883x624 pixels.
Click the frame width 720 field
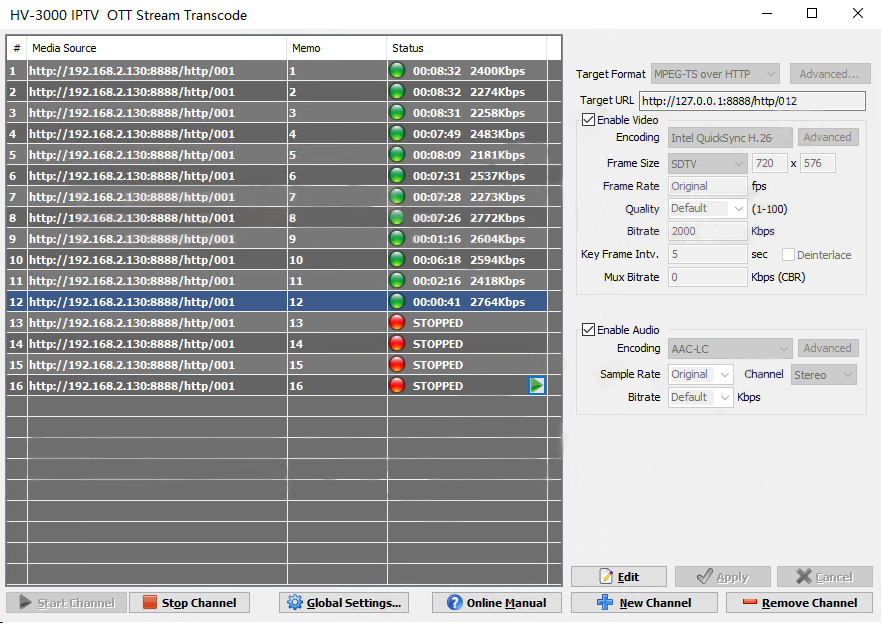point(769,163)
